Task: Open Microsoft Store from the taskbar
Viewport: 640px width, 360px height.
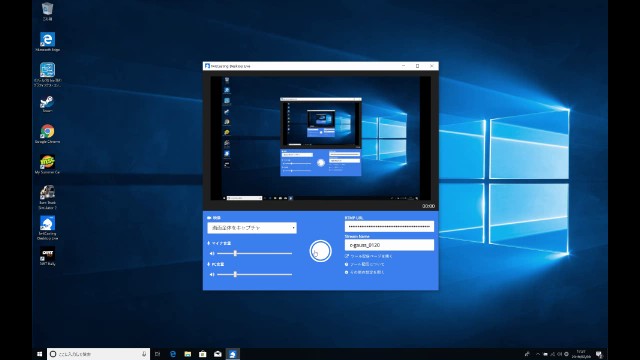Action: pyautogui.click(x=202, y=354)
